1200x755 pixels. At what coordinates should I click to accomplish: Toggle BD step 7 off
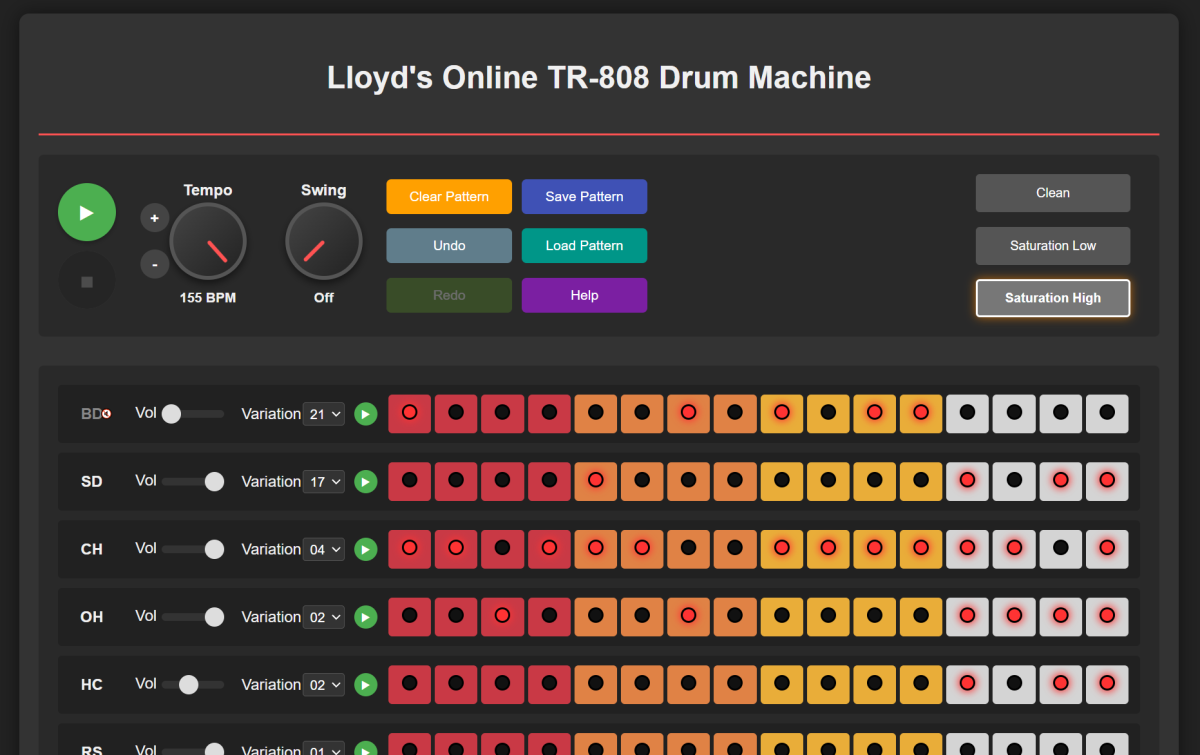[x=688, y=414]
